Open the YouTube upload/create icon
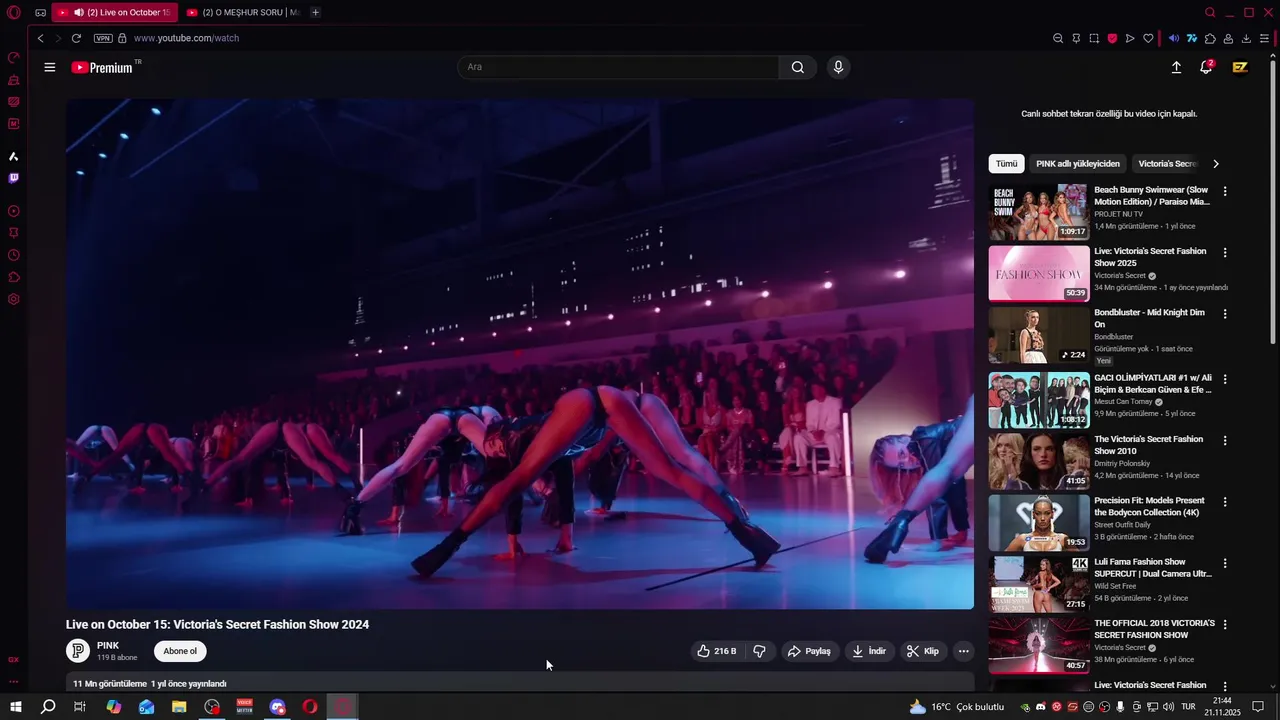The height and width of the screenshot is (720, 1280). click(1176, 67)
